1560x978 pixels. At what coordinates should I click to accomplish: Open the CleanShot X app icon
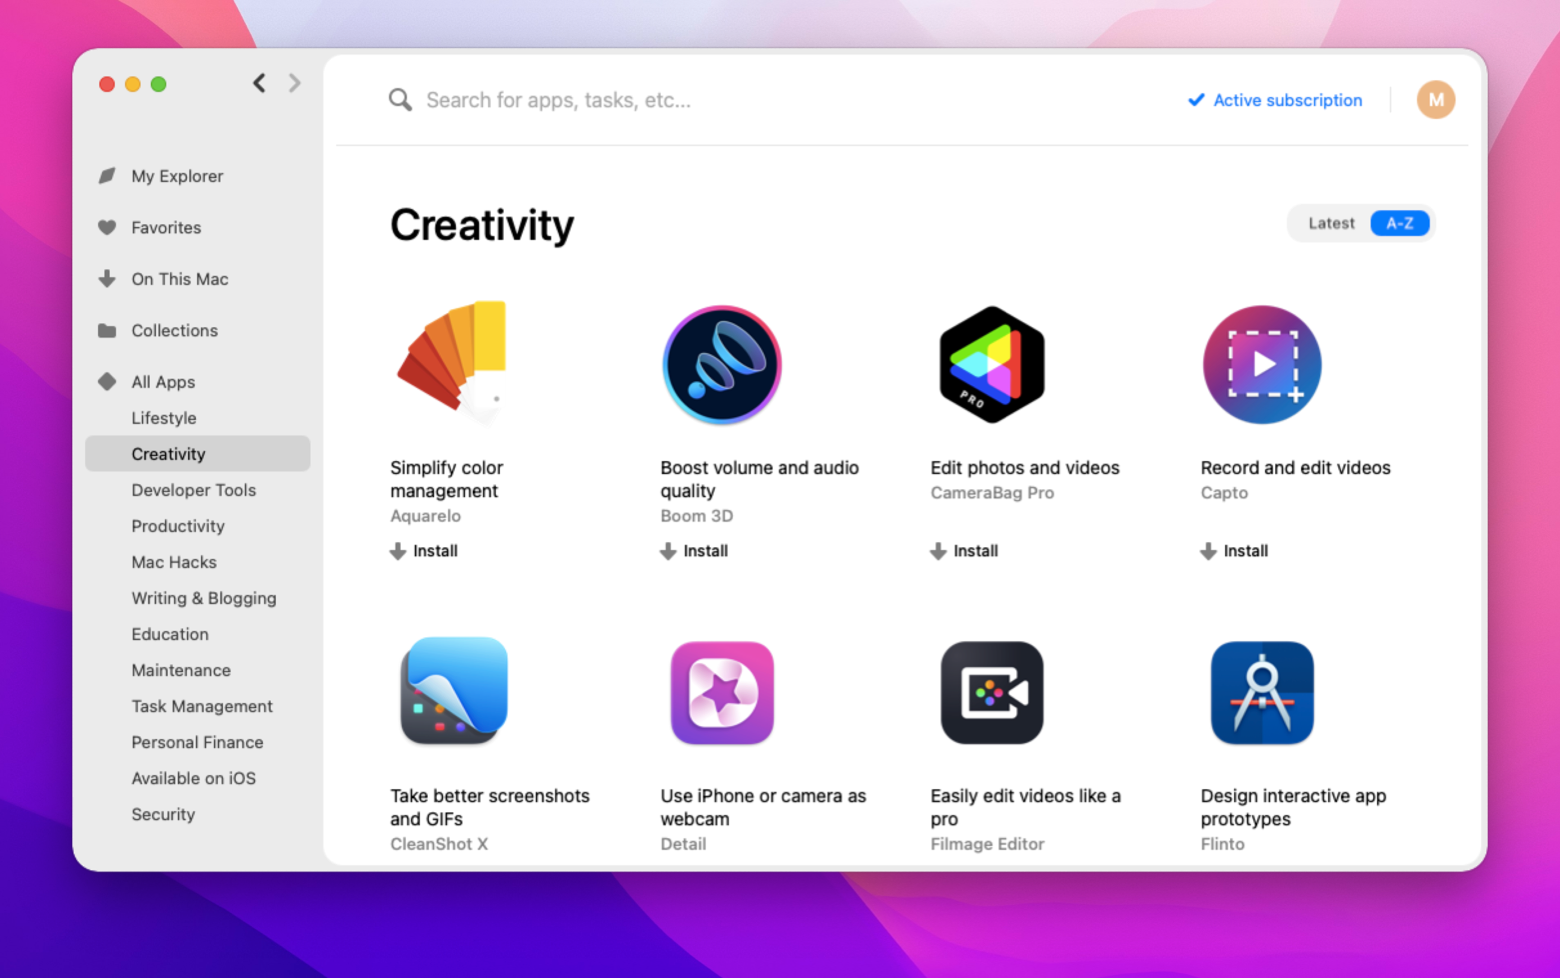pos(454,692)
